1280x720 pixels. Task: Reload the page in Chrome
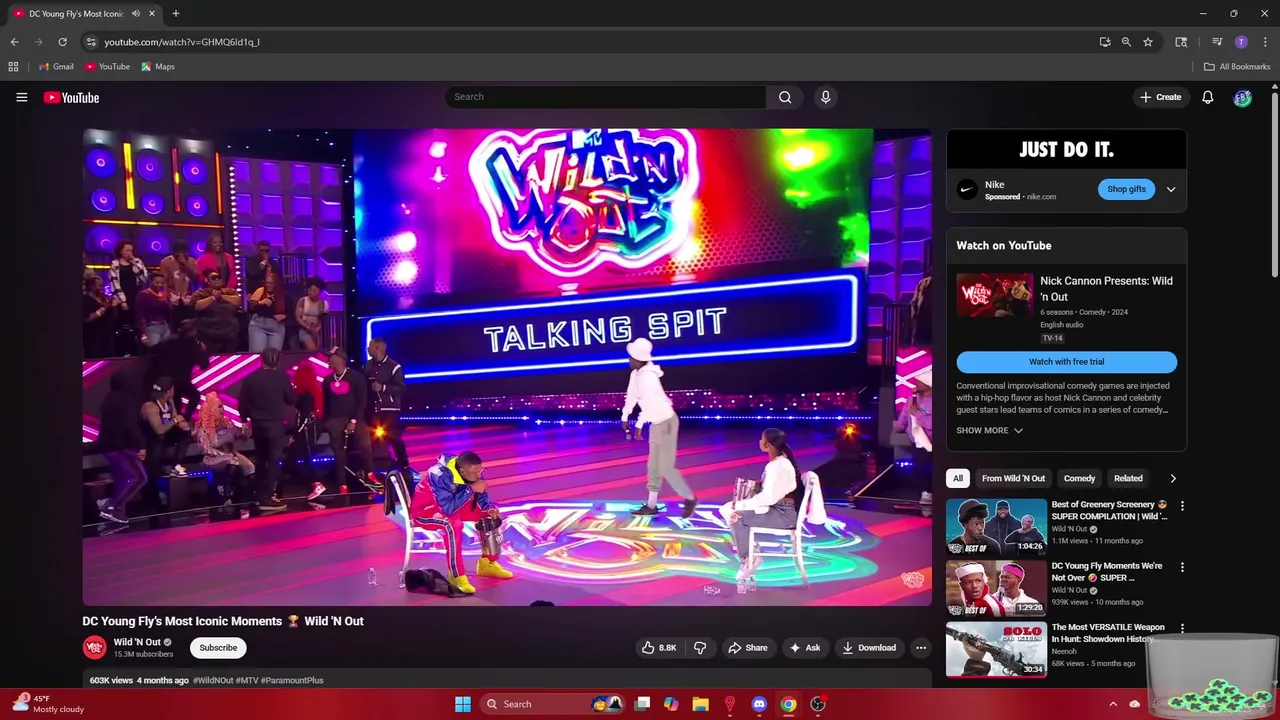tap(62, 42)
